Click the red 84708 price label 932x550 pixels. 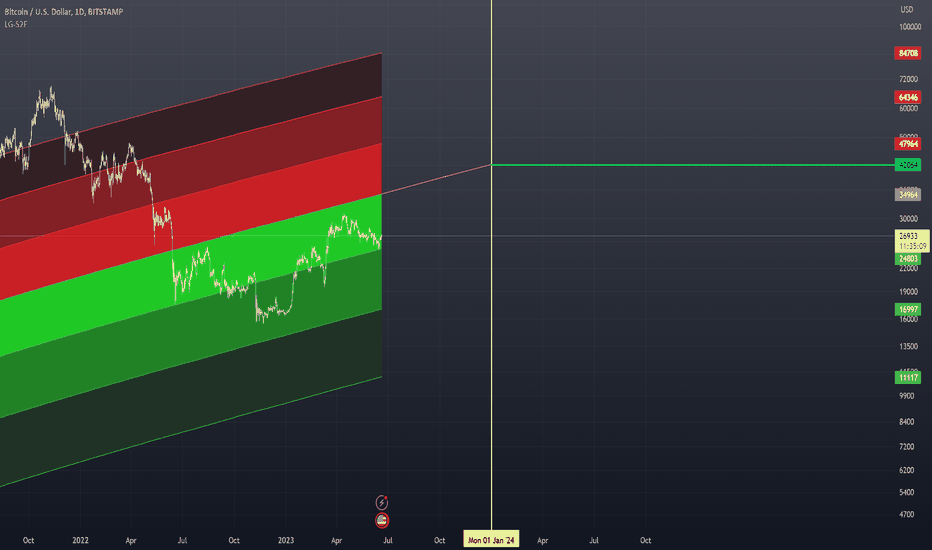pos(908,54)
